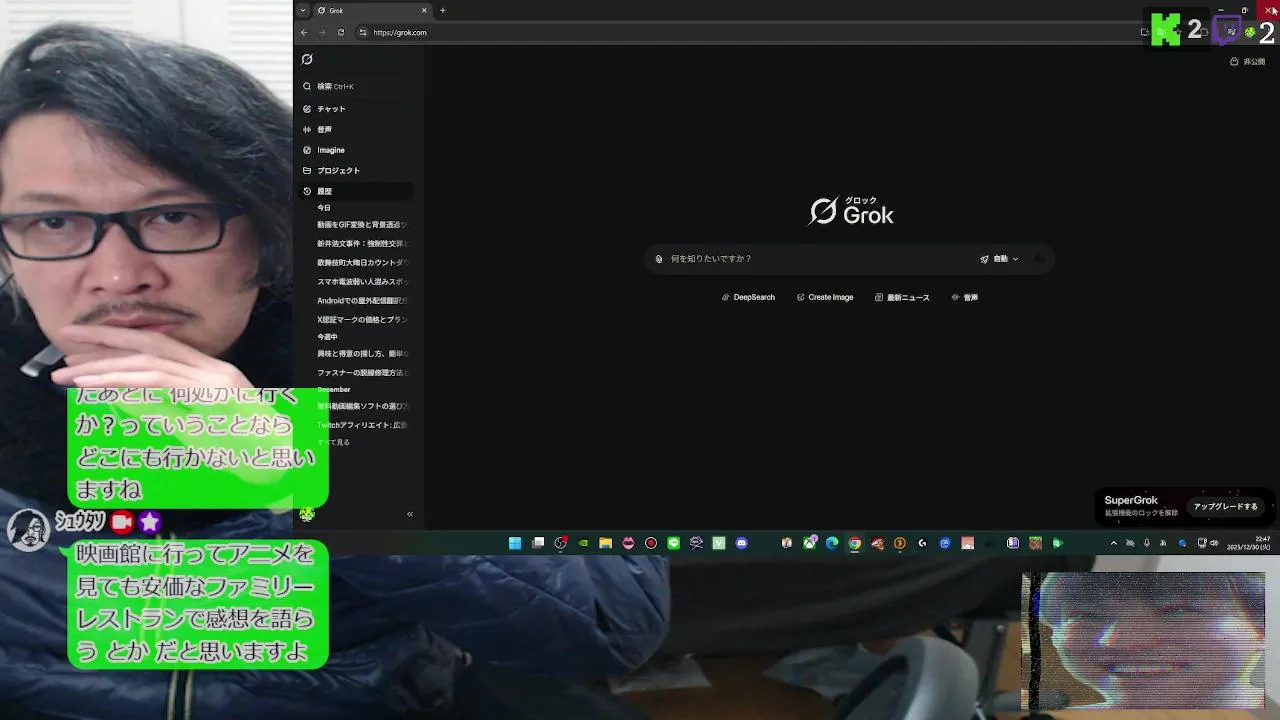Show hidden system tray icons chevron
This screenshot has height=720, width=1280.
click(1114, 543)
